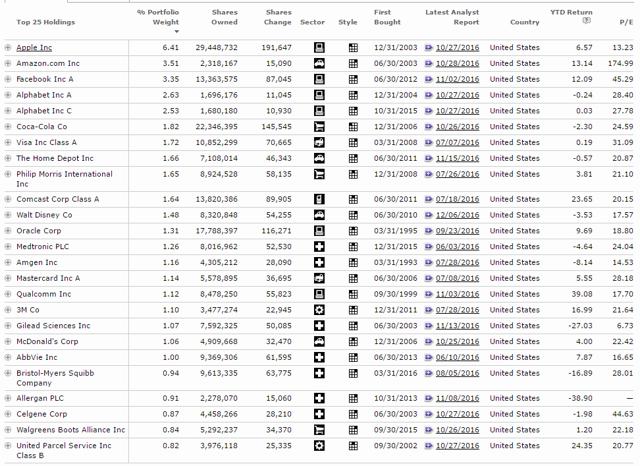
Task: Click Comcast Corp Class A sector icon
Action: click(x=319, y=200)
